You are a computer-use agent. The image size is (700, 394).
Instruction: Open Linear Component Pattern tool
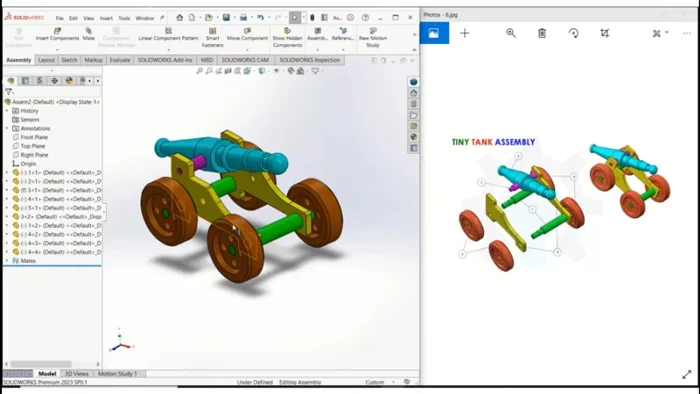click(x=168, y=34)
